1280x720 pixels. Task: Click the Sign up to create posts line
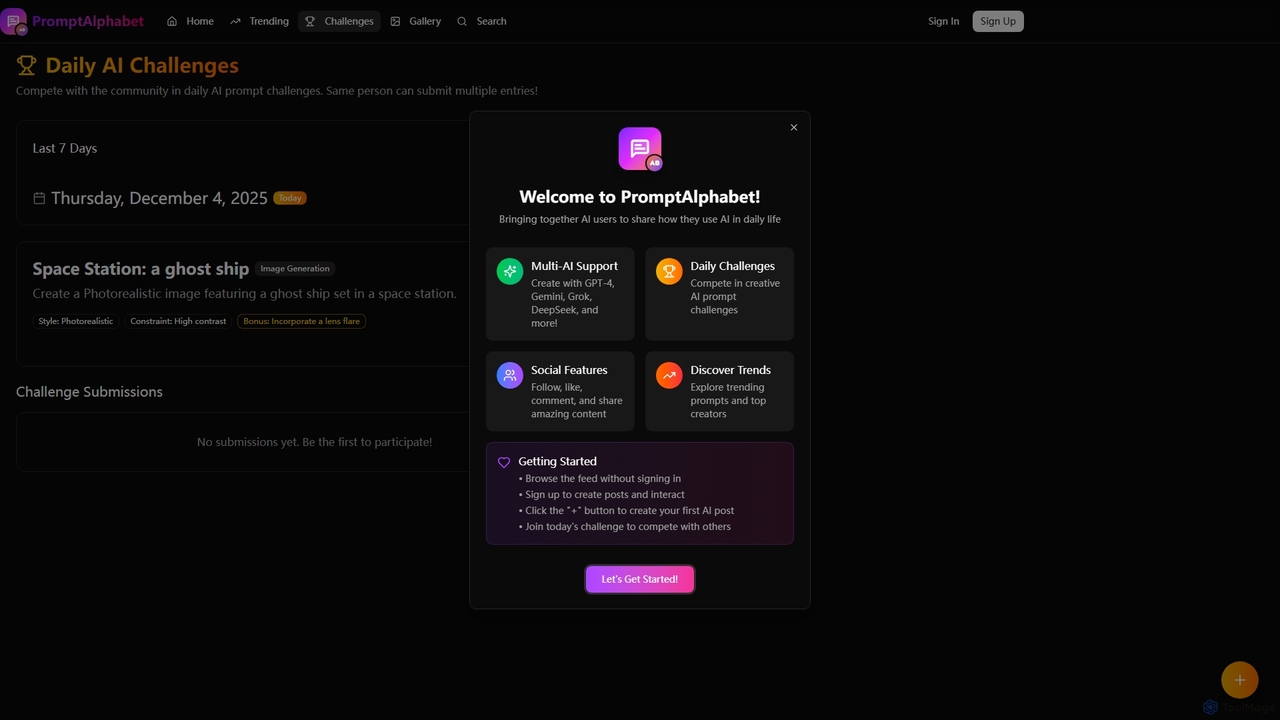click(x=602, y=495)
